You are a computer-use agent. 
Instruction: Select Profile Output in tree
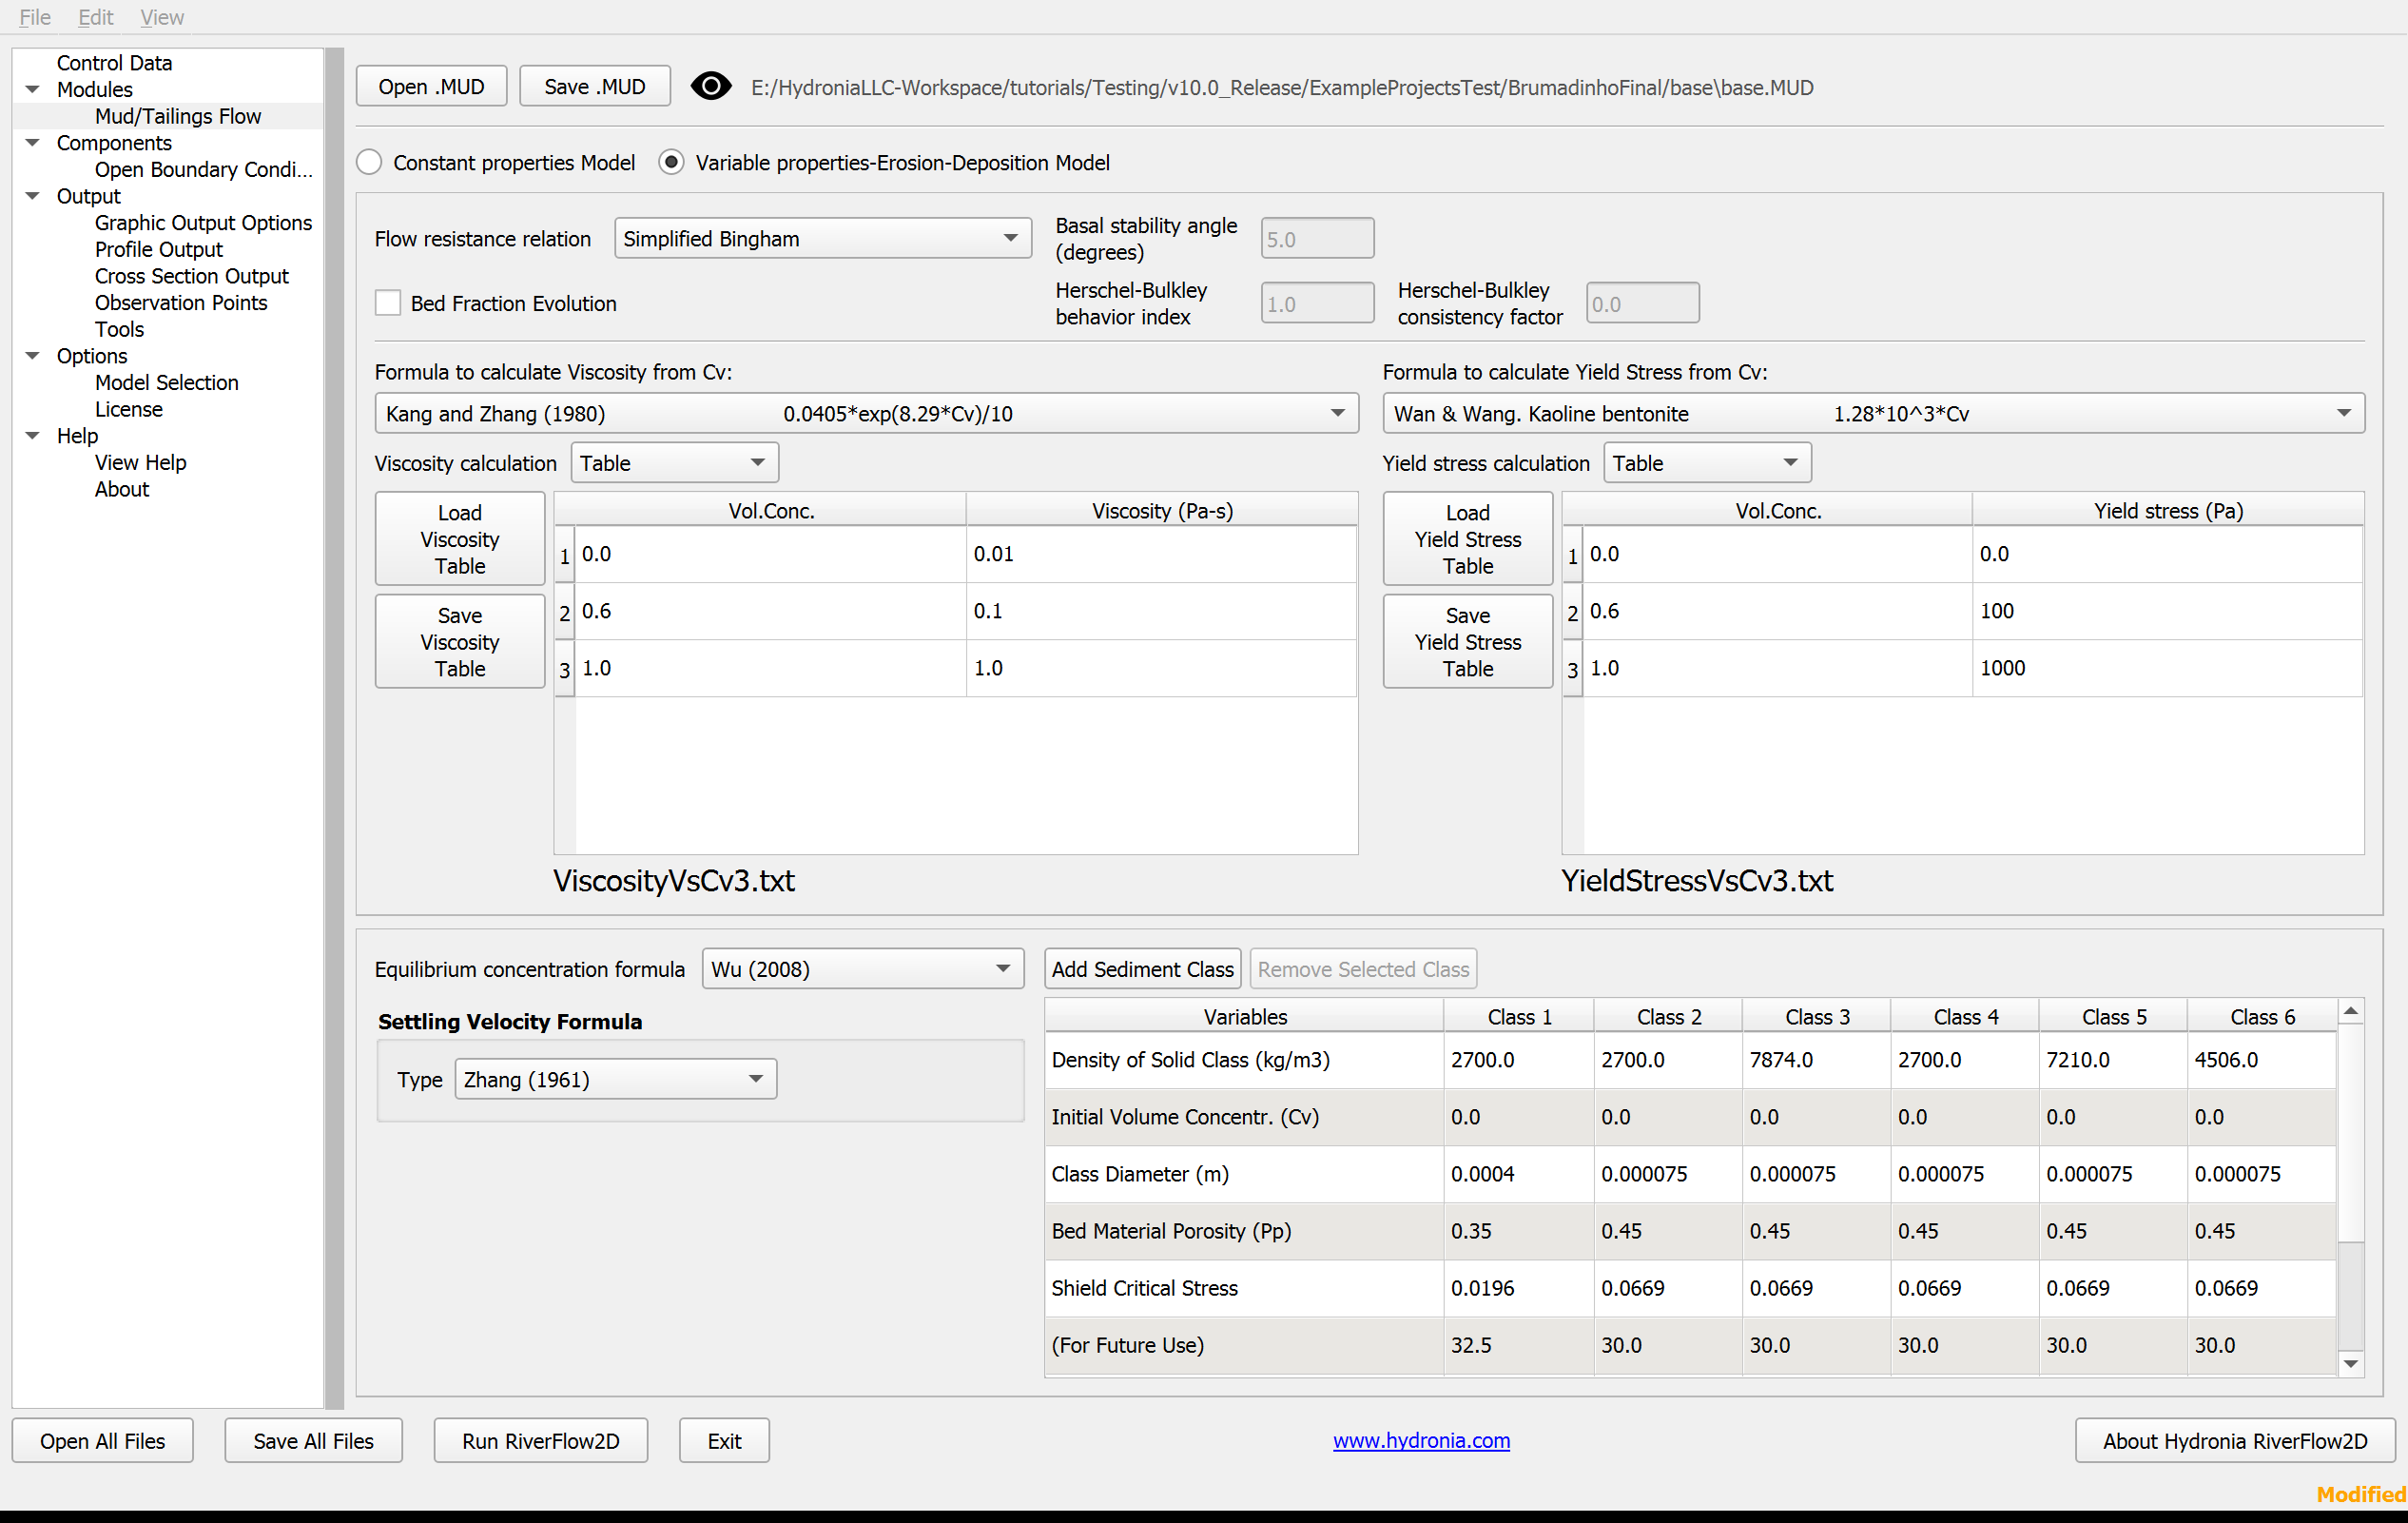pos(159,250)
